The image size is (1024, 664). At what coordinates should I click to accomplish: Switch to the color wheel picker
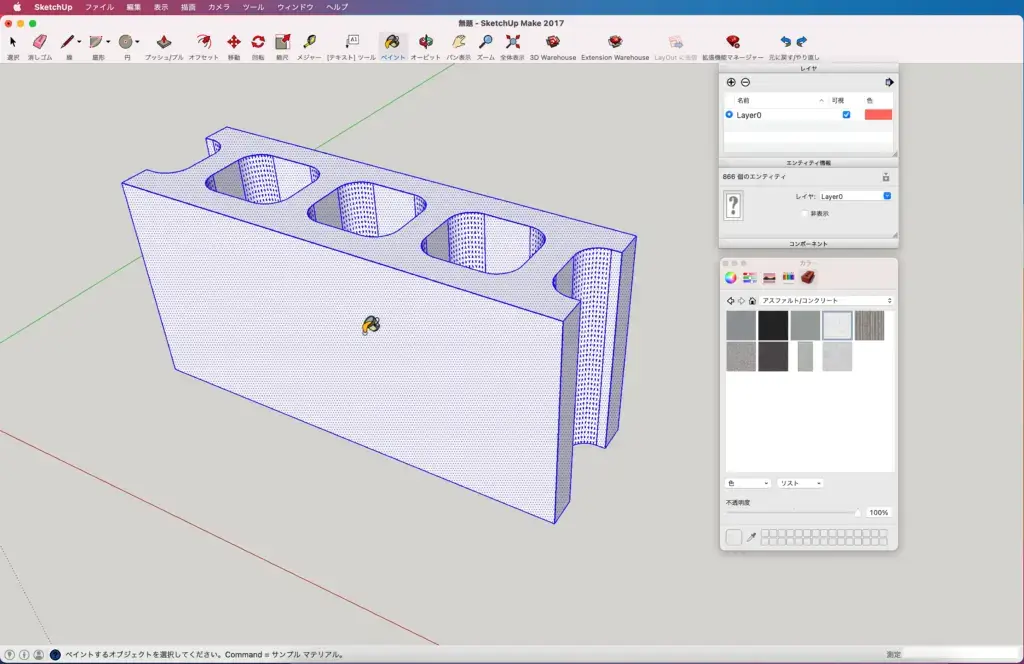731,277
